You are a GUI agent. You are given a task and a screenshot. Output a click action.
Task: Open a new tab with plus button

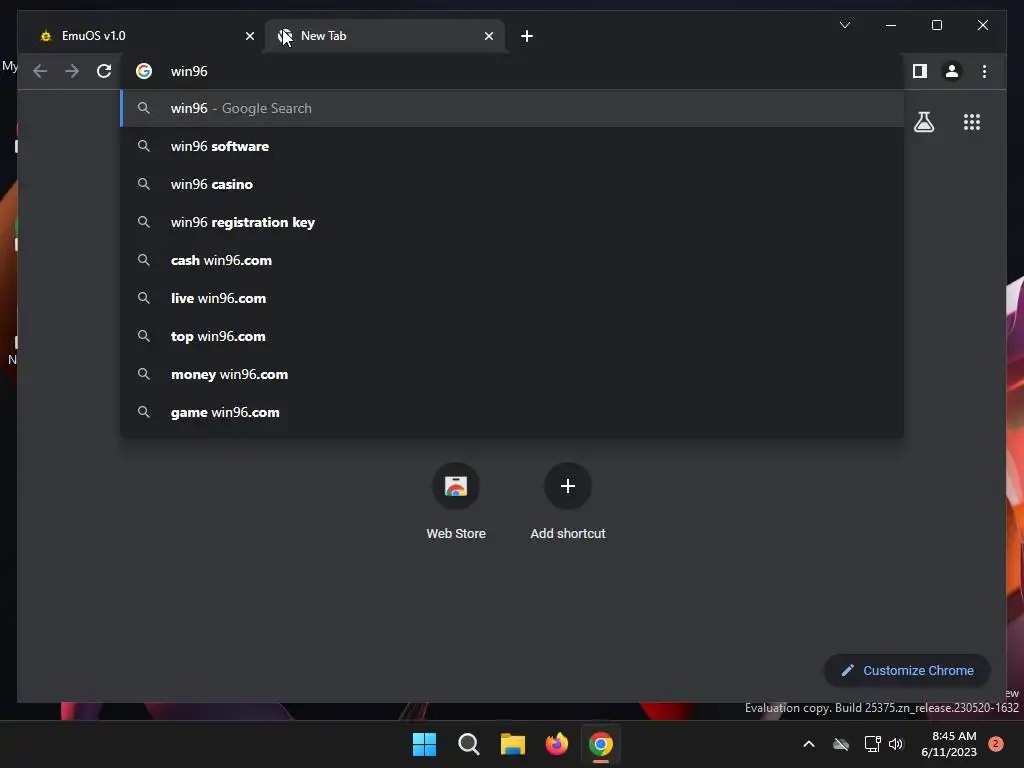point(526,36)
